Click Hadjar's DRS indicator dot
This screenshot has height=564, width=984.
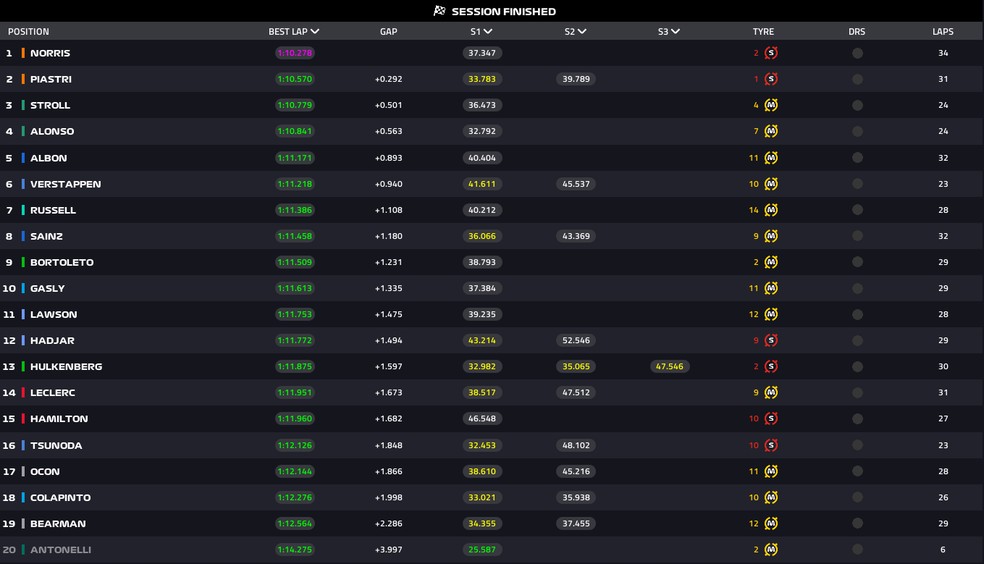(x=857, y=341)
